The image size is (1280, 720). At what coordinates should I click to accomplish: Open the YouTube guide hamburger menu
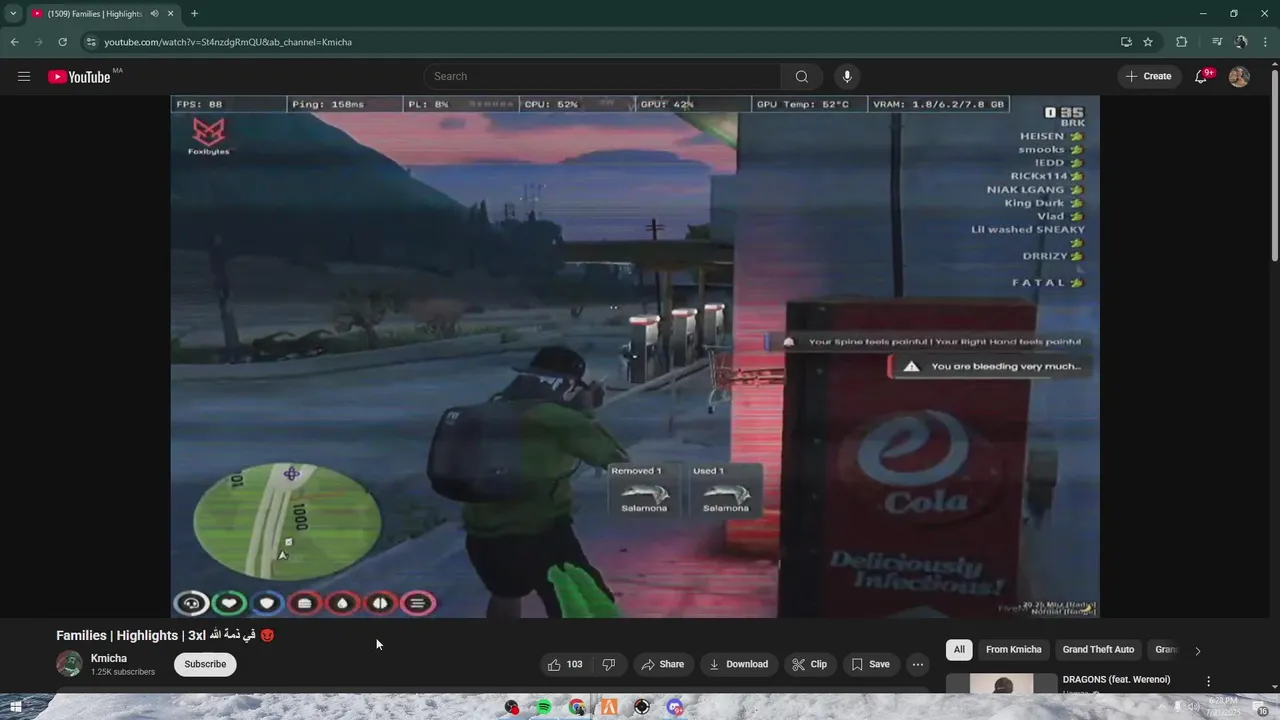point(24,76)
